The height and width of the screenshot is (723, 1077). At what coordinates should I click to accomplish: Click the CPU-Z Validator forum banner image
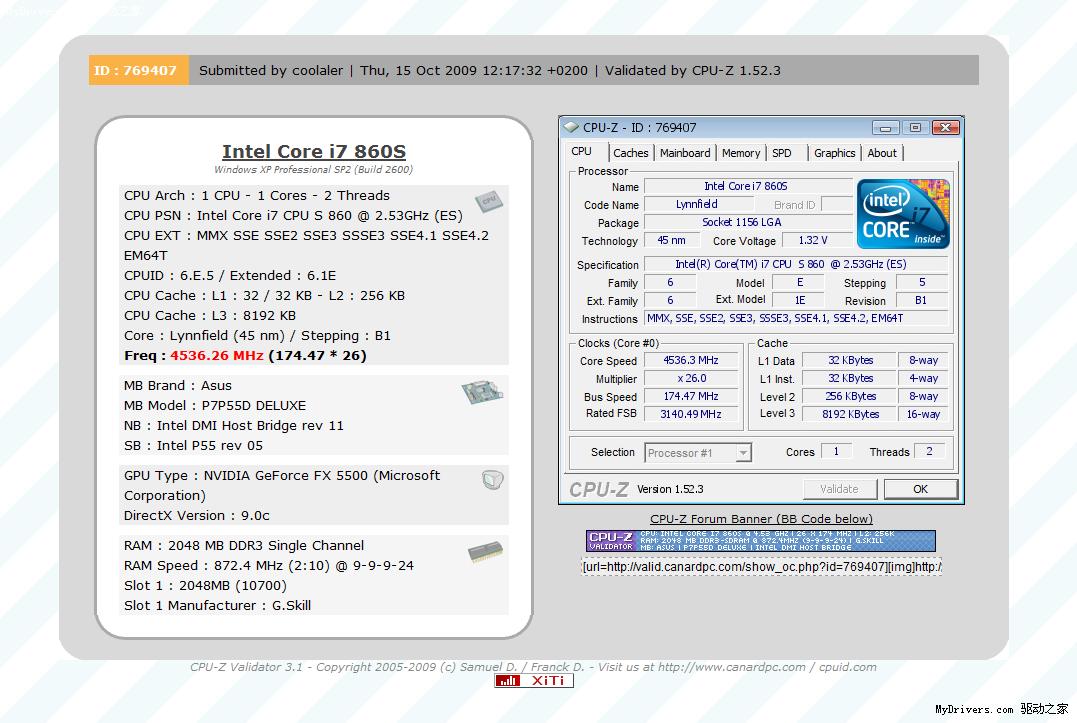pos(761,540)
